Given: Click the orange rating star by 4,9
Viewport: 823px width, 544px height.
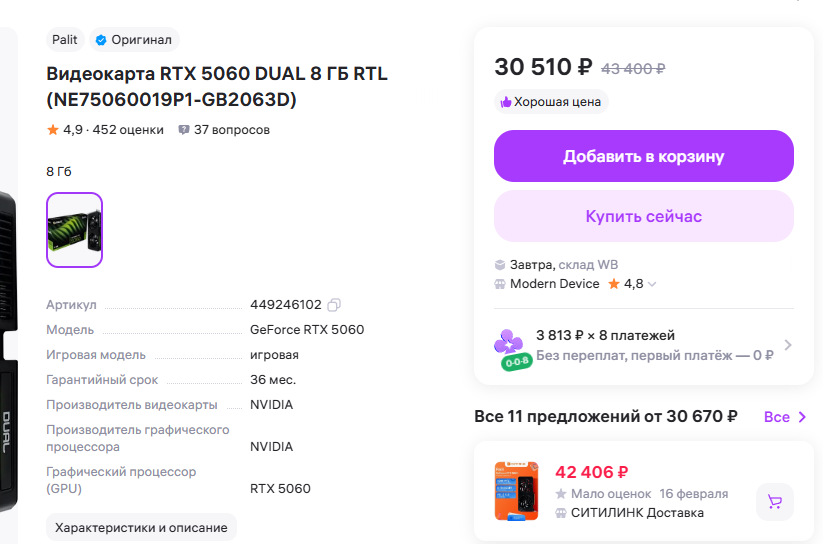Looking at the screenshot, I should pyautogui.click(x=53, y=130).
